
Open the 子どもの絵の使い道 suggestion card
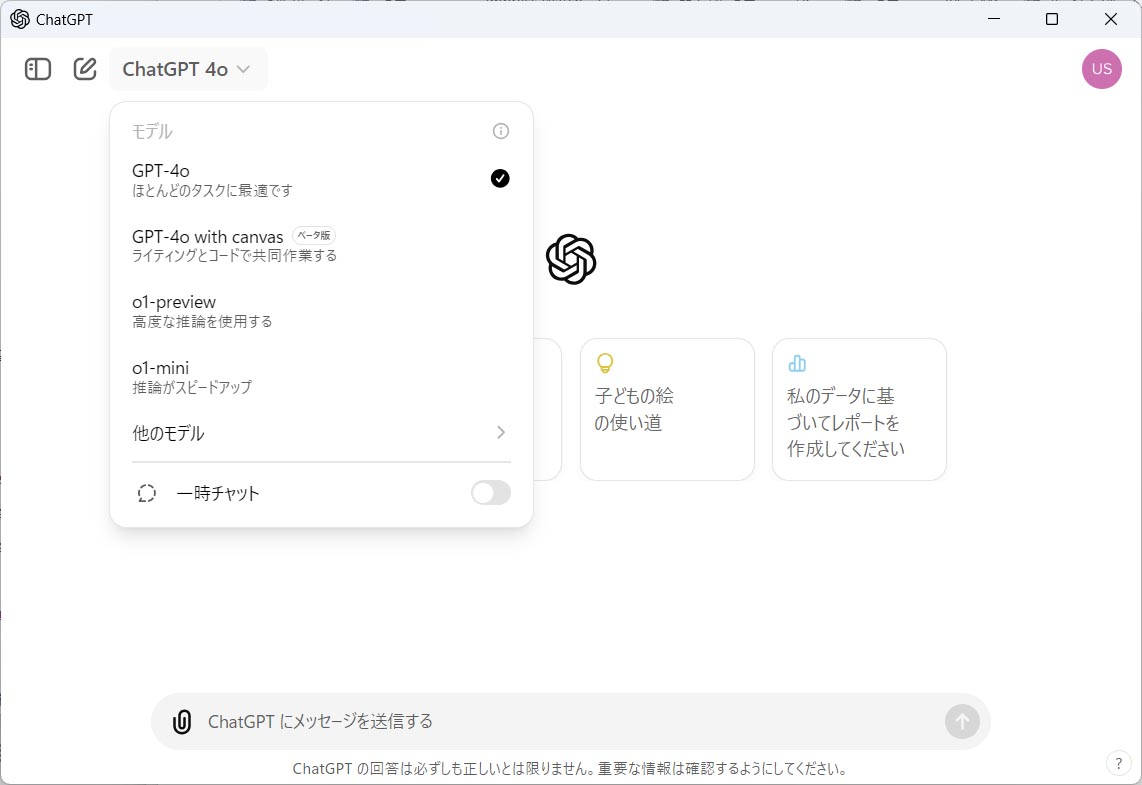(x=667, y=409)
